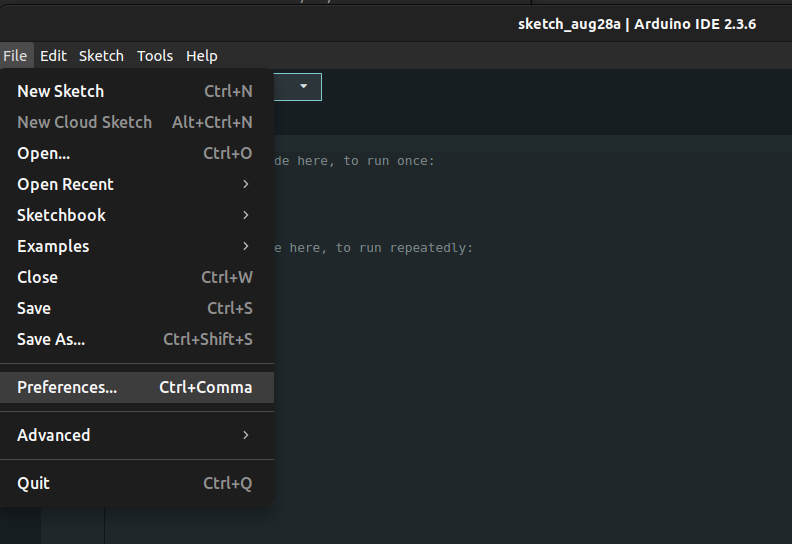Open the board selector dropdown
The height and width of the screenshot is (544, 792).
pyautogui.click(x=303, y=87)
